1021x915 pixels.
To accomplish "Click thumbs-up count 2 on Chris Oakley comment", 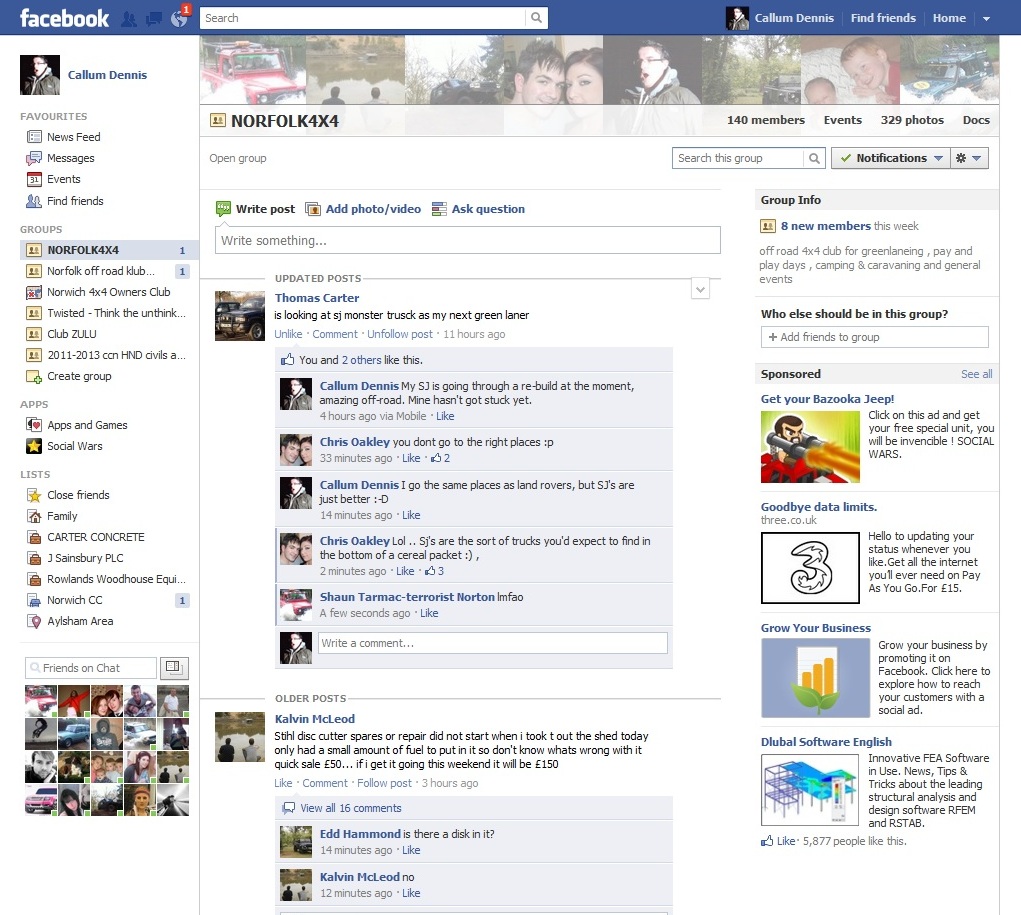I will 440,458.
